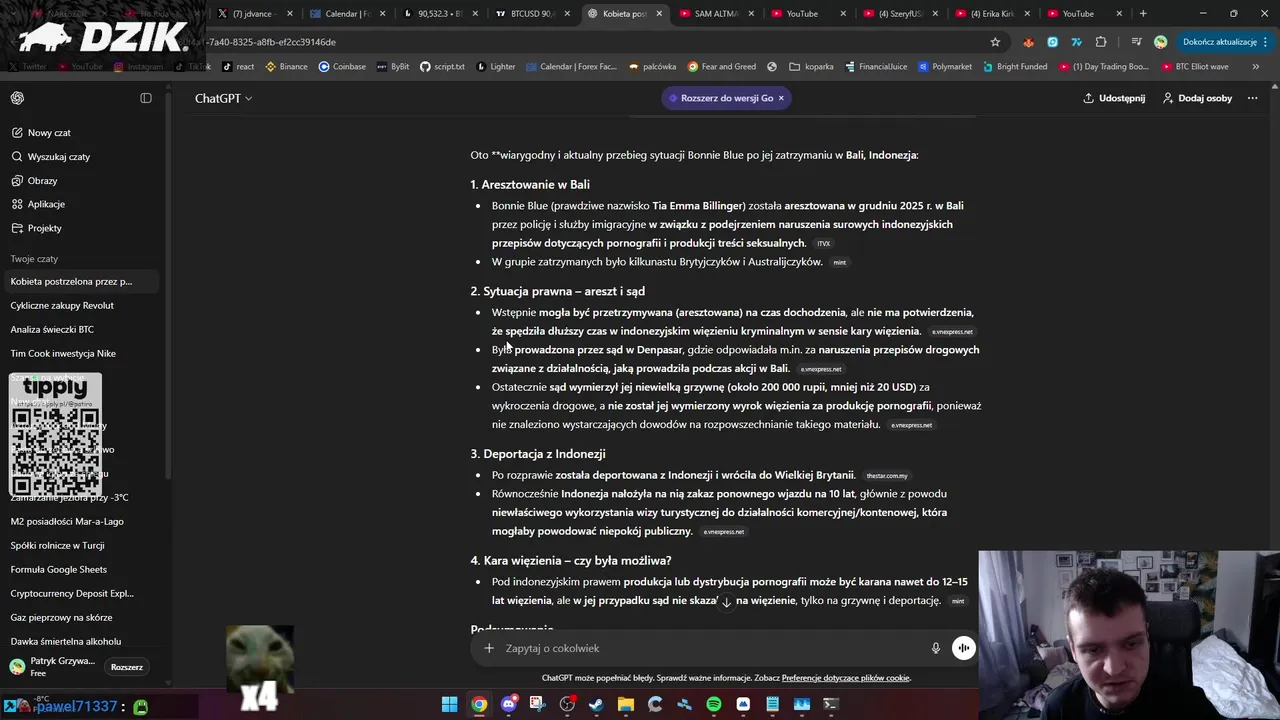Viewport: 1280px width, 720px height.
Task: Open File Explorer from the taskbar
Action: [x=626, y=704]
